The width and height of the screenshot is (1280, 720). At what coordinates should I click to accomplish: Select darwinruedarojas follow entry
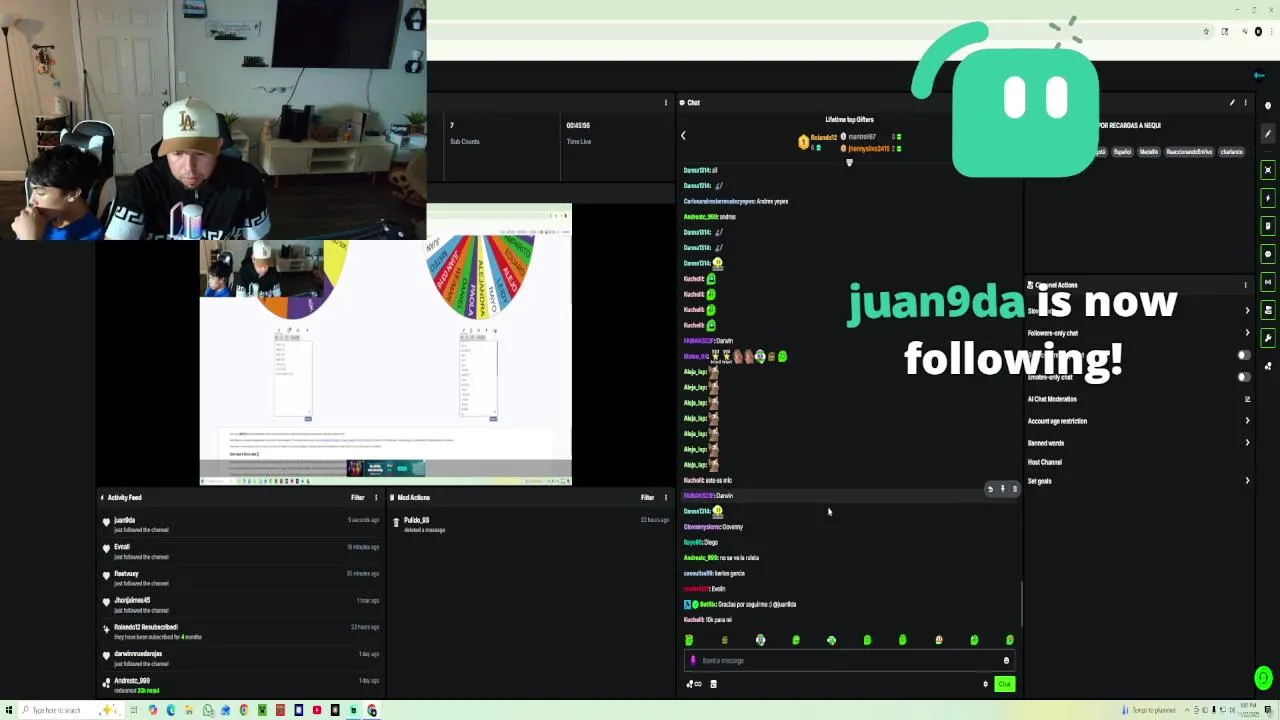click(241, 658)
